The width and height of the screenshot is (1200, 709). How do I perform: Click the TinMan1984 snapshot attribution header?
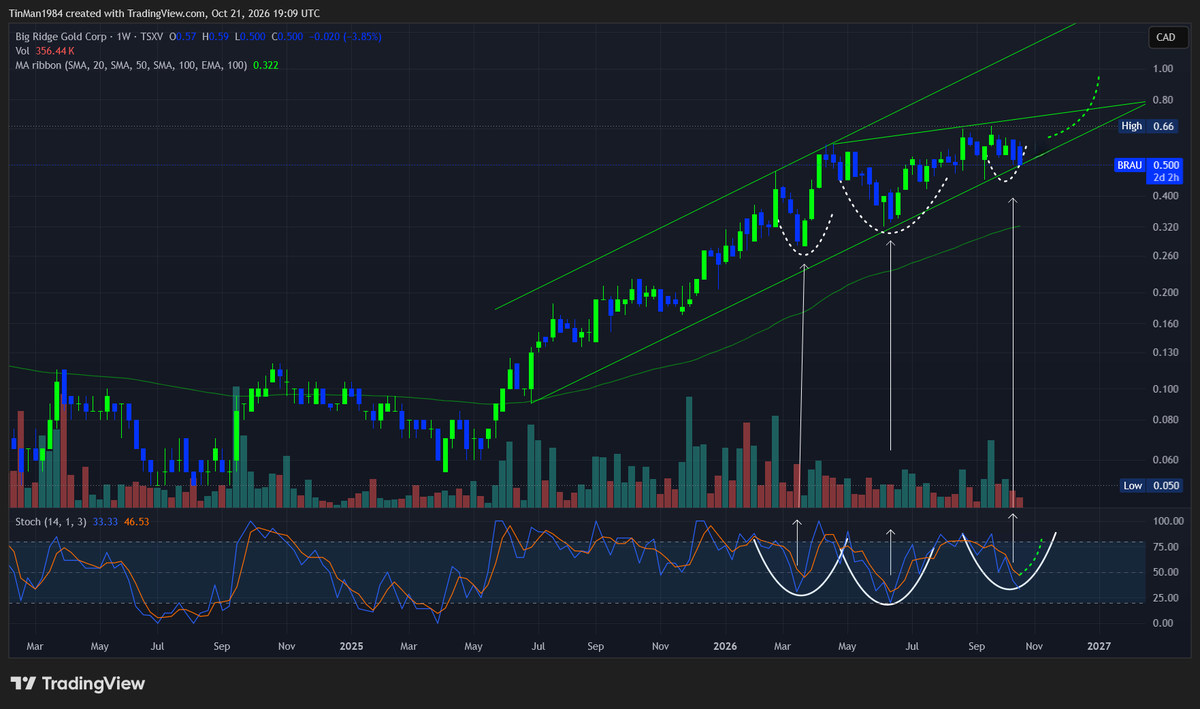coord(165,13)
